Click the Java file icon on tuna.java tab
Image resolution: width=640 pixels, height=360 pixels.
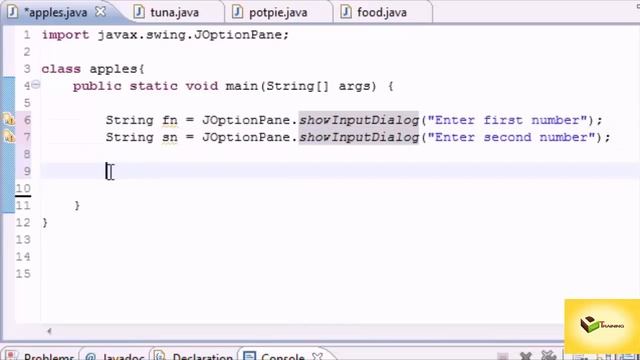coord(139,12)
